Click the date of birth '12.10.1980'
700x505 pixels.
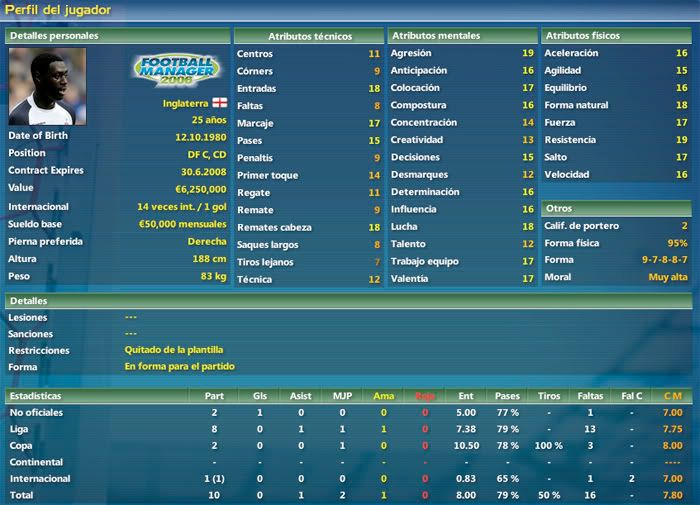pos(200,137)
